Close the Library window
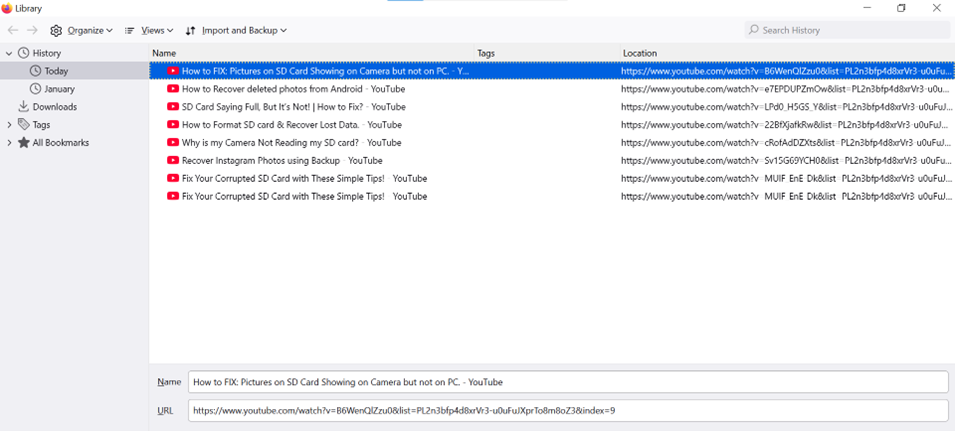 click(x=937, y=8)
